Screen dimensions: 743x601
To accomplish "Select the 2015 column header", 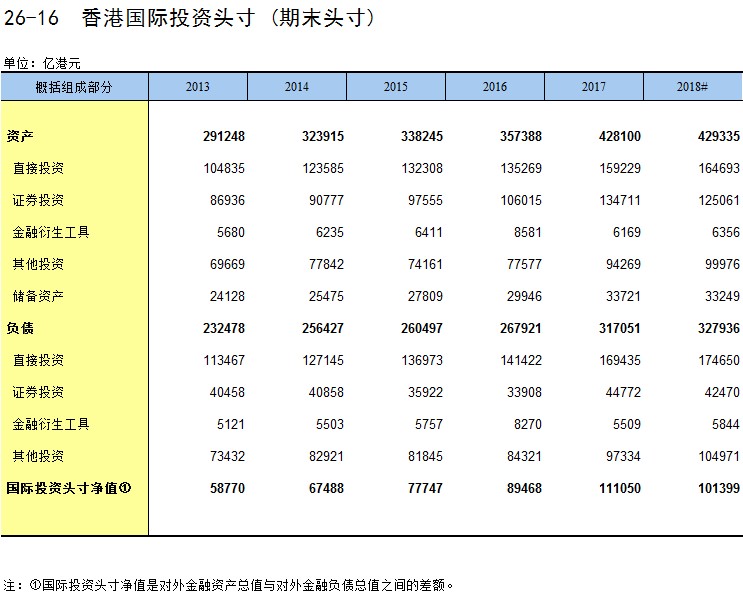I will (396, 87).
